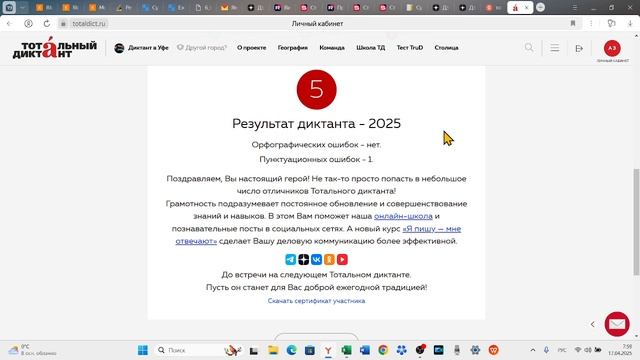Bookmark the page with bookmark icon
The width and height of the screenshot is (640, 360).
point(573,24)
